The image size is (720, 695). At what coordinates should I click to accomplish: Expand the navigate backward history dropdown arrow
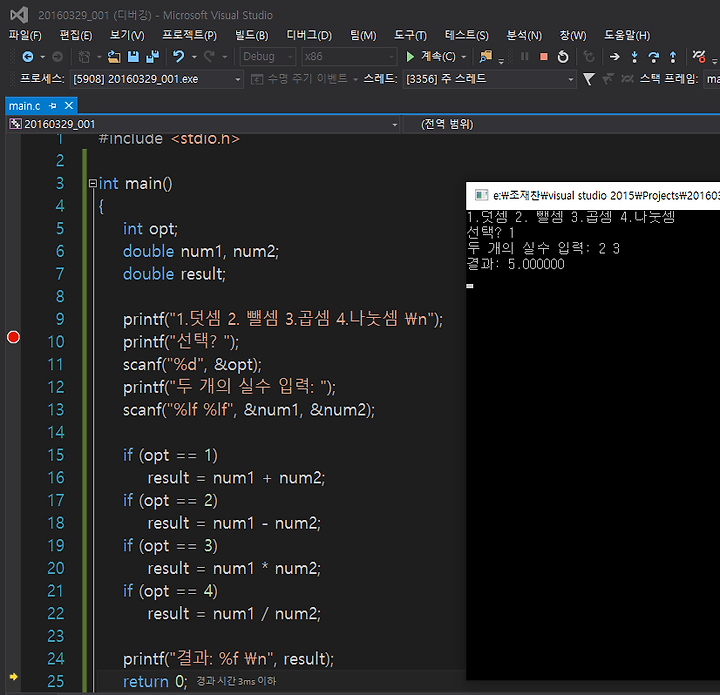click(43, 57)
